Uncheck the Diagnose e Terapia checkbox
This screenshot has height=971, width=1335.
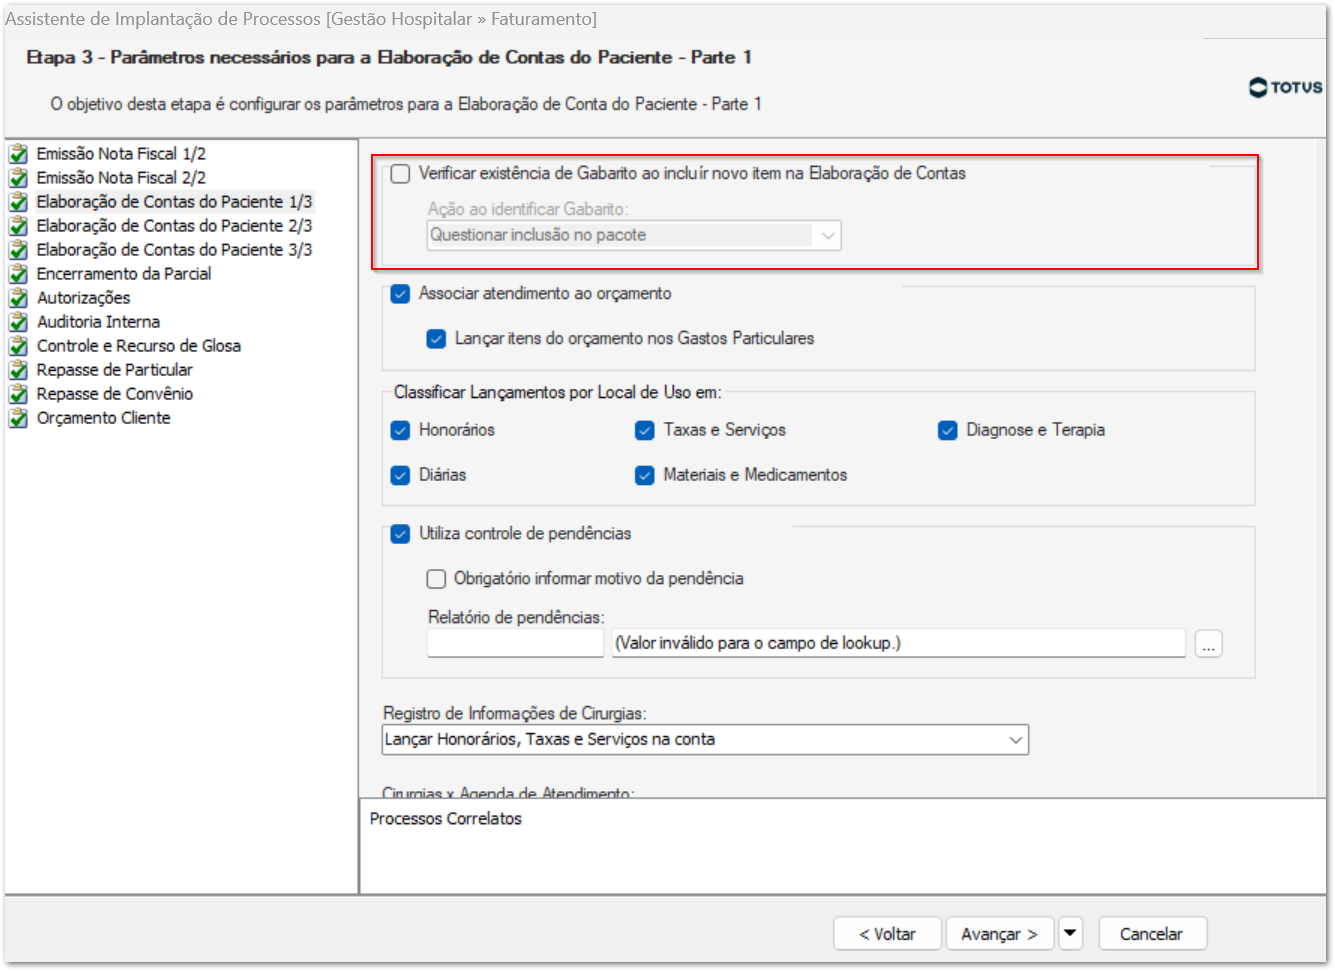click(948, 431)
